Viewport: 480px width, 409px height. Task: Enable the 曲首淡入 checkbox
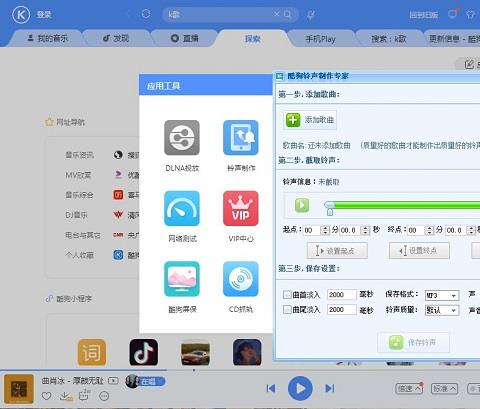(x=287, y=295)
